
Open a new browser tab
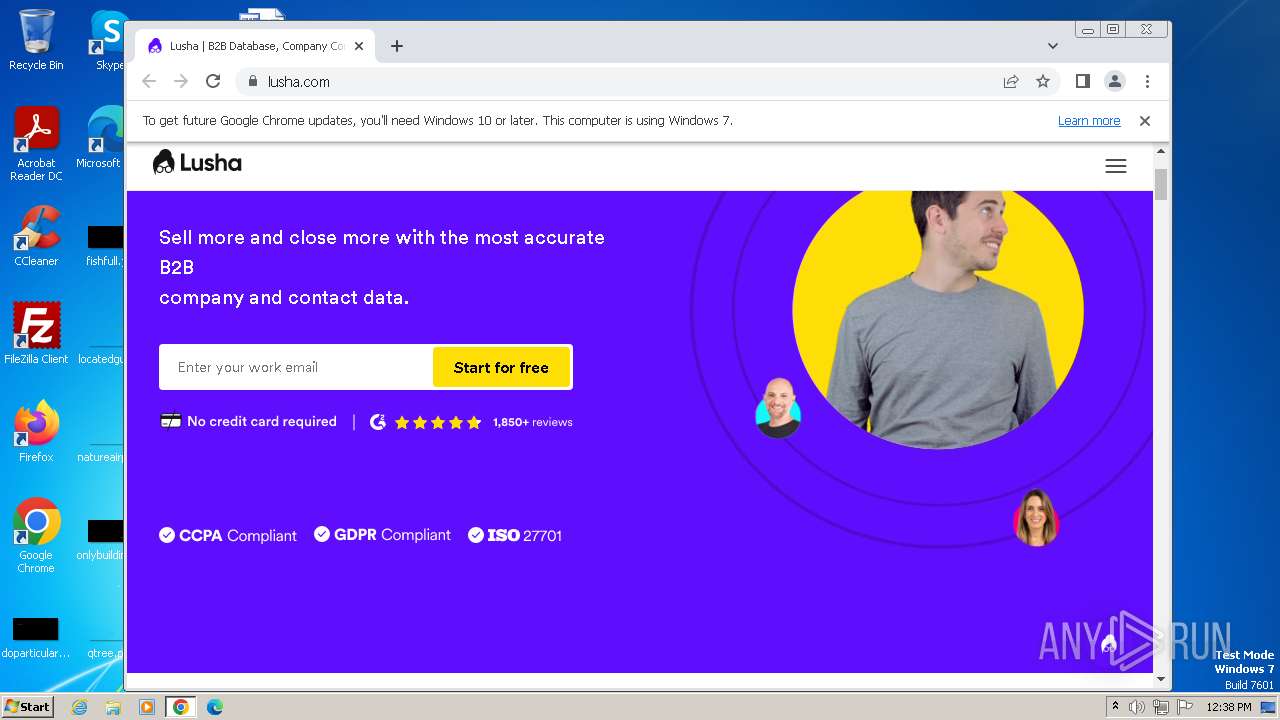(x=397, y=46)
